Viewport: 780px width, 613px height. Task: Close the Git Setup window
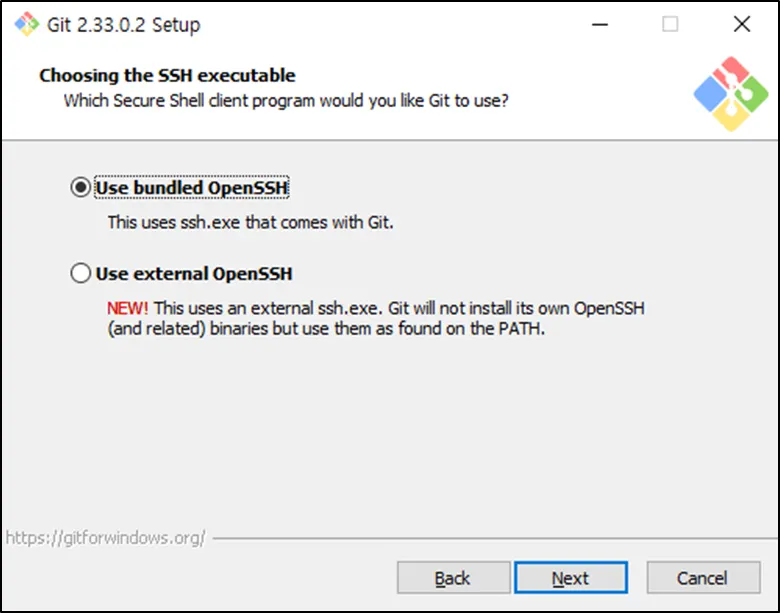[741, 24]
